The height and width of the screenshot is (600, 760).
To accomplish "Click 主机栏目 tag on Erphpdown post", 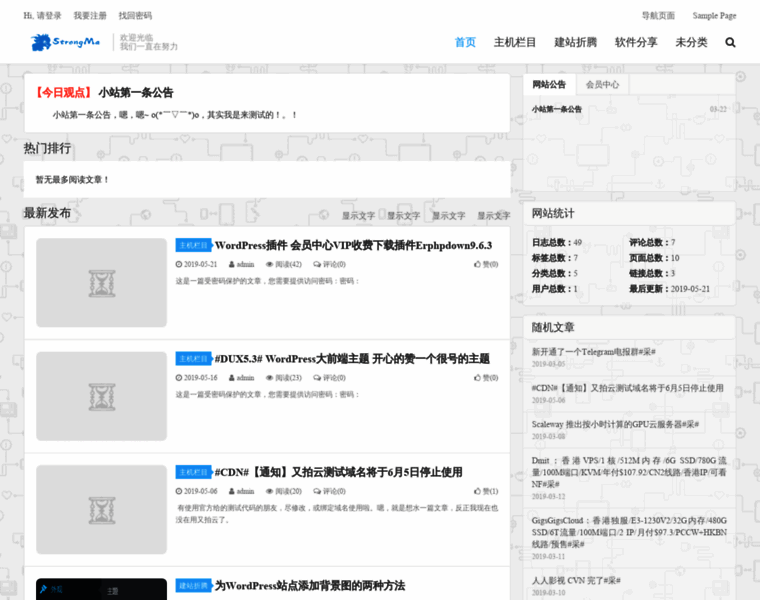I will click(194, 245).
